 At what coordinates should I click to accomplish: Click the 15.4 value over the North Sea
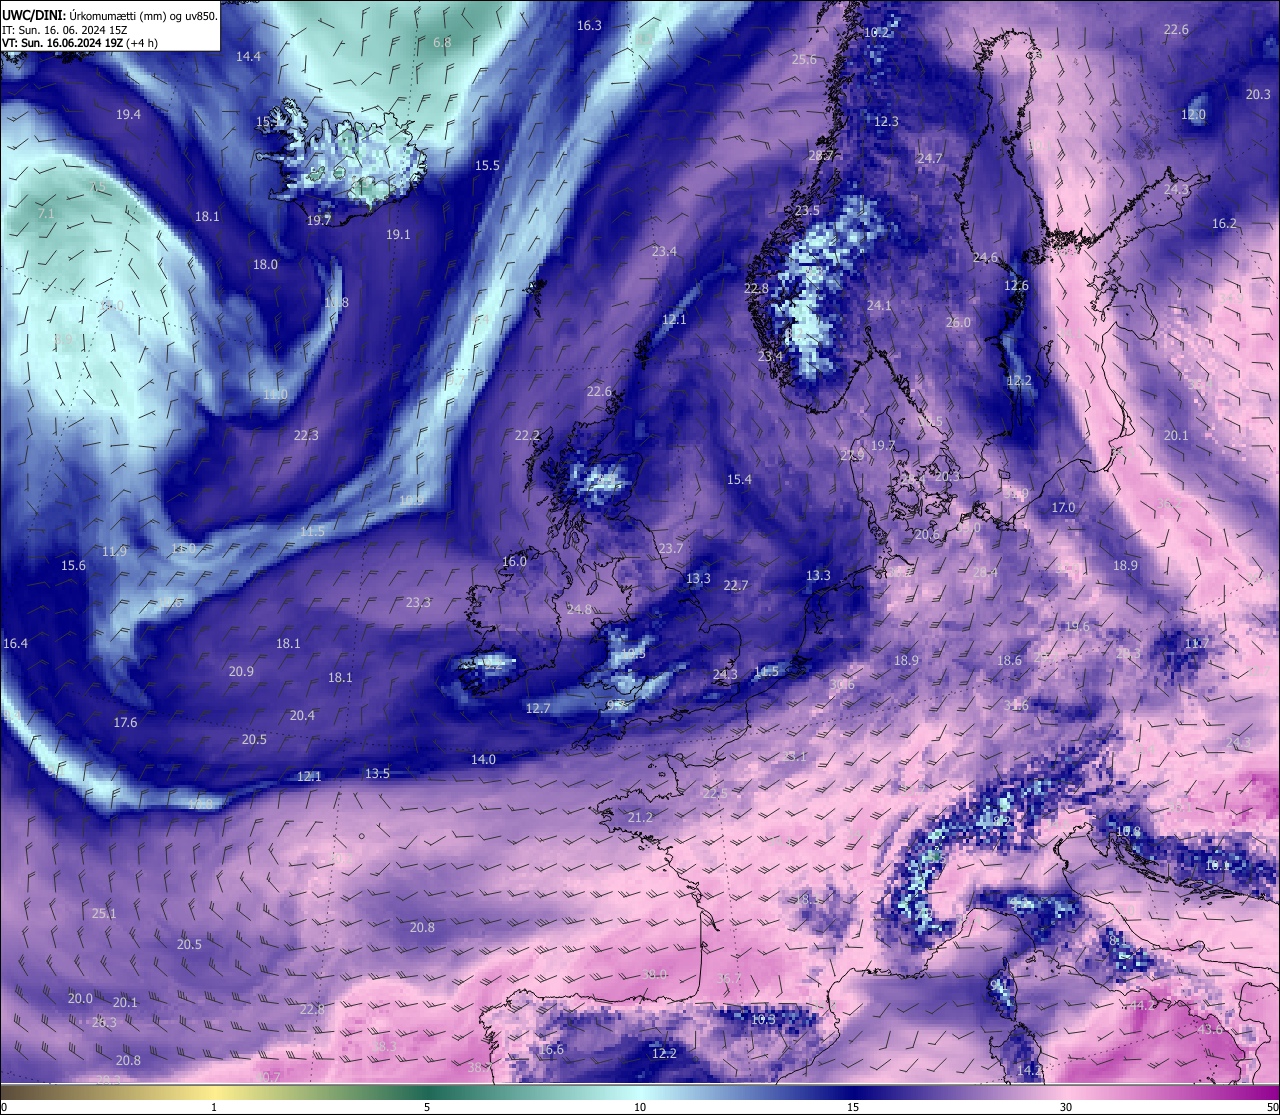coord(739,479)
